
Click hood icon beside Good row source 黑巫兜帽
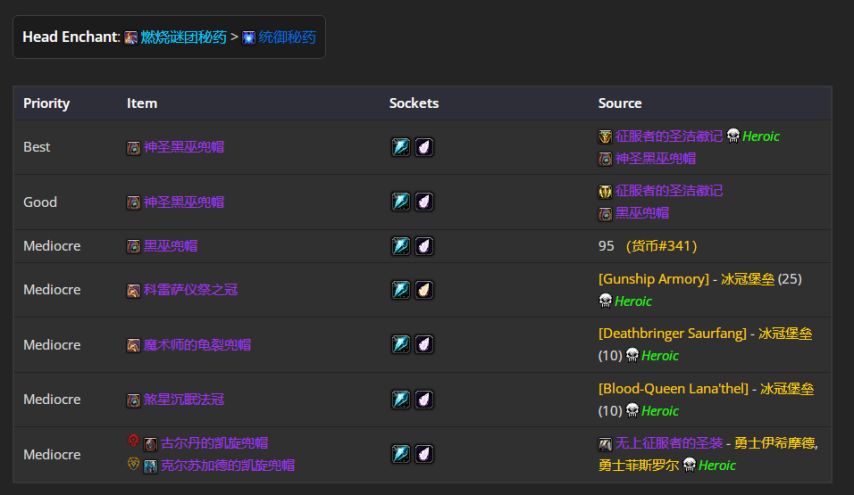pos(605,214)
